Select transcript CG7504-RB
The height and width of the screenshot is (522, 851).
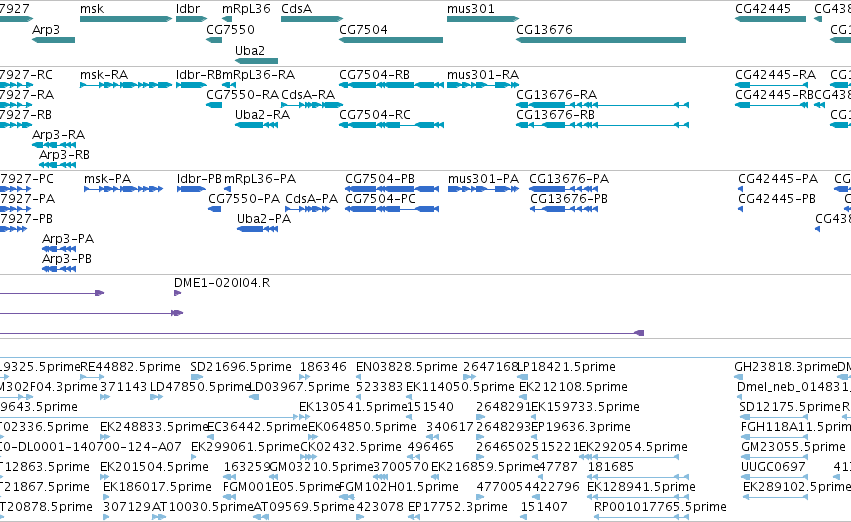(x=391, y=85)
